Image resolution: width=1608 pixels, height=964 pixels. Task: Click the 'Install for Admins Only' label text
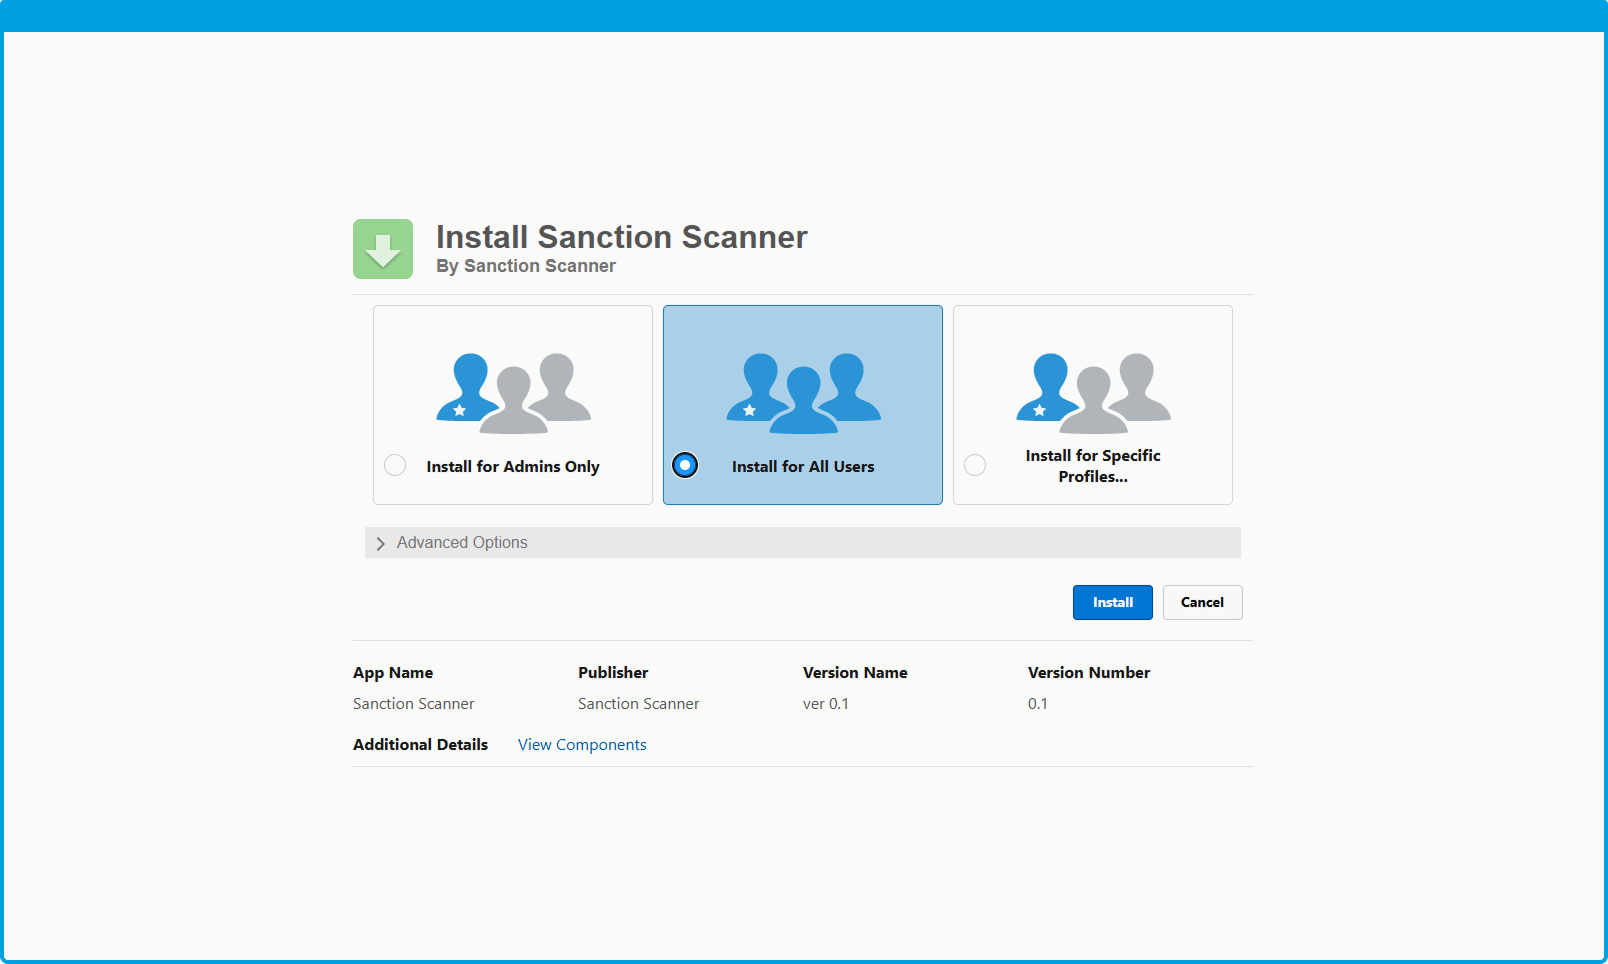point(513,466)
